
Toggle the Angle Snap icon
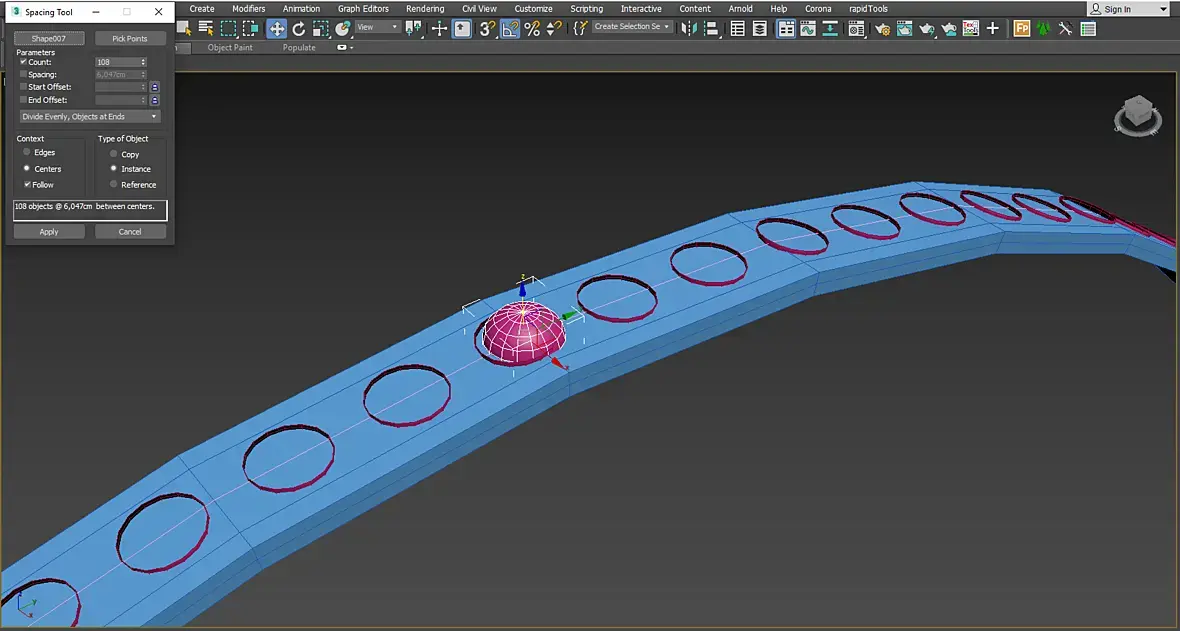pyautogui.click(x=510, y=29)
